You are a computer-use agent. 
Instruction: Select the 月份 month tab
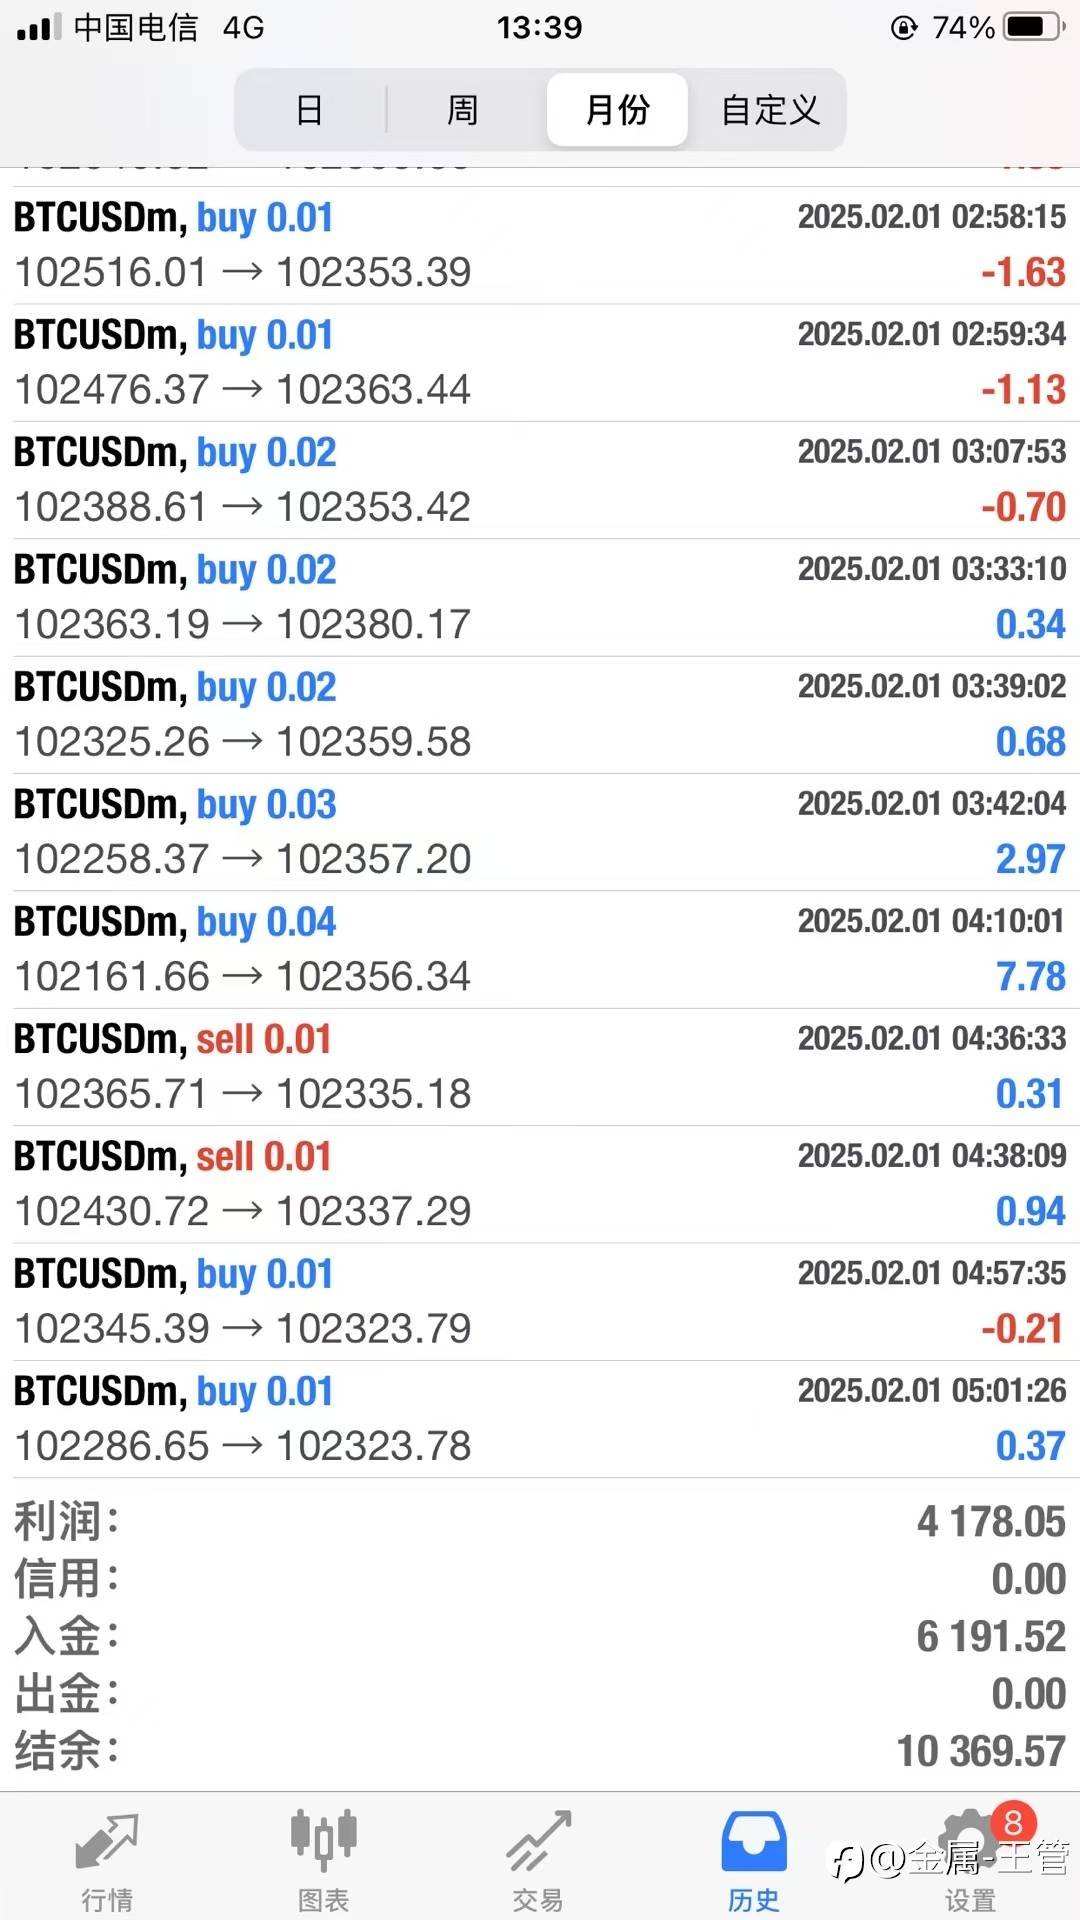(x=617, y=109)
